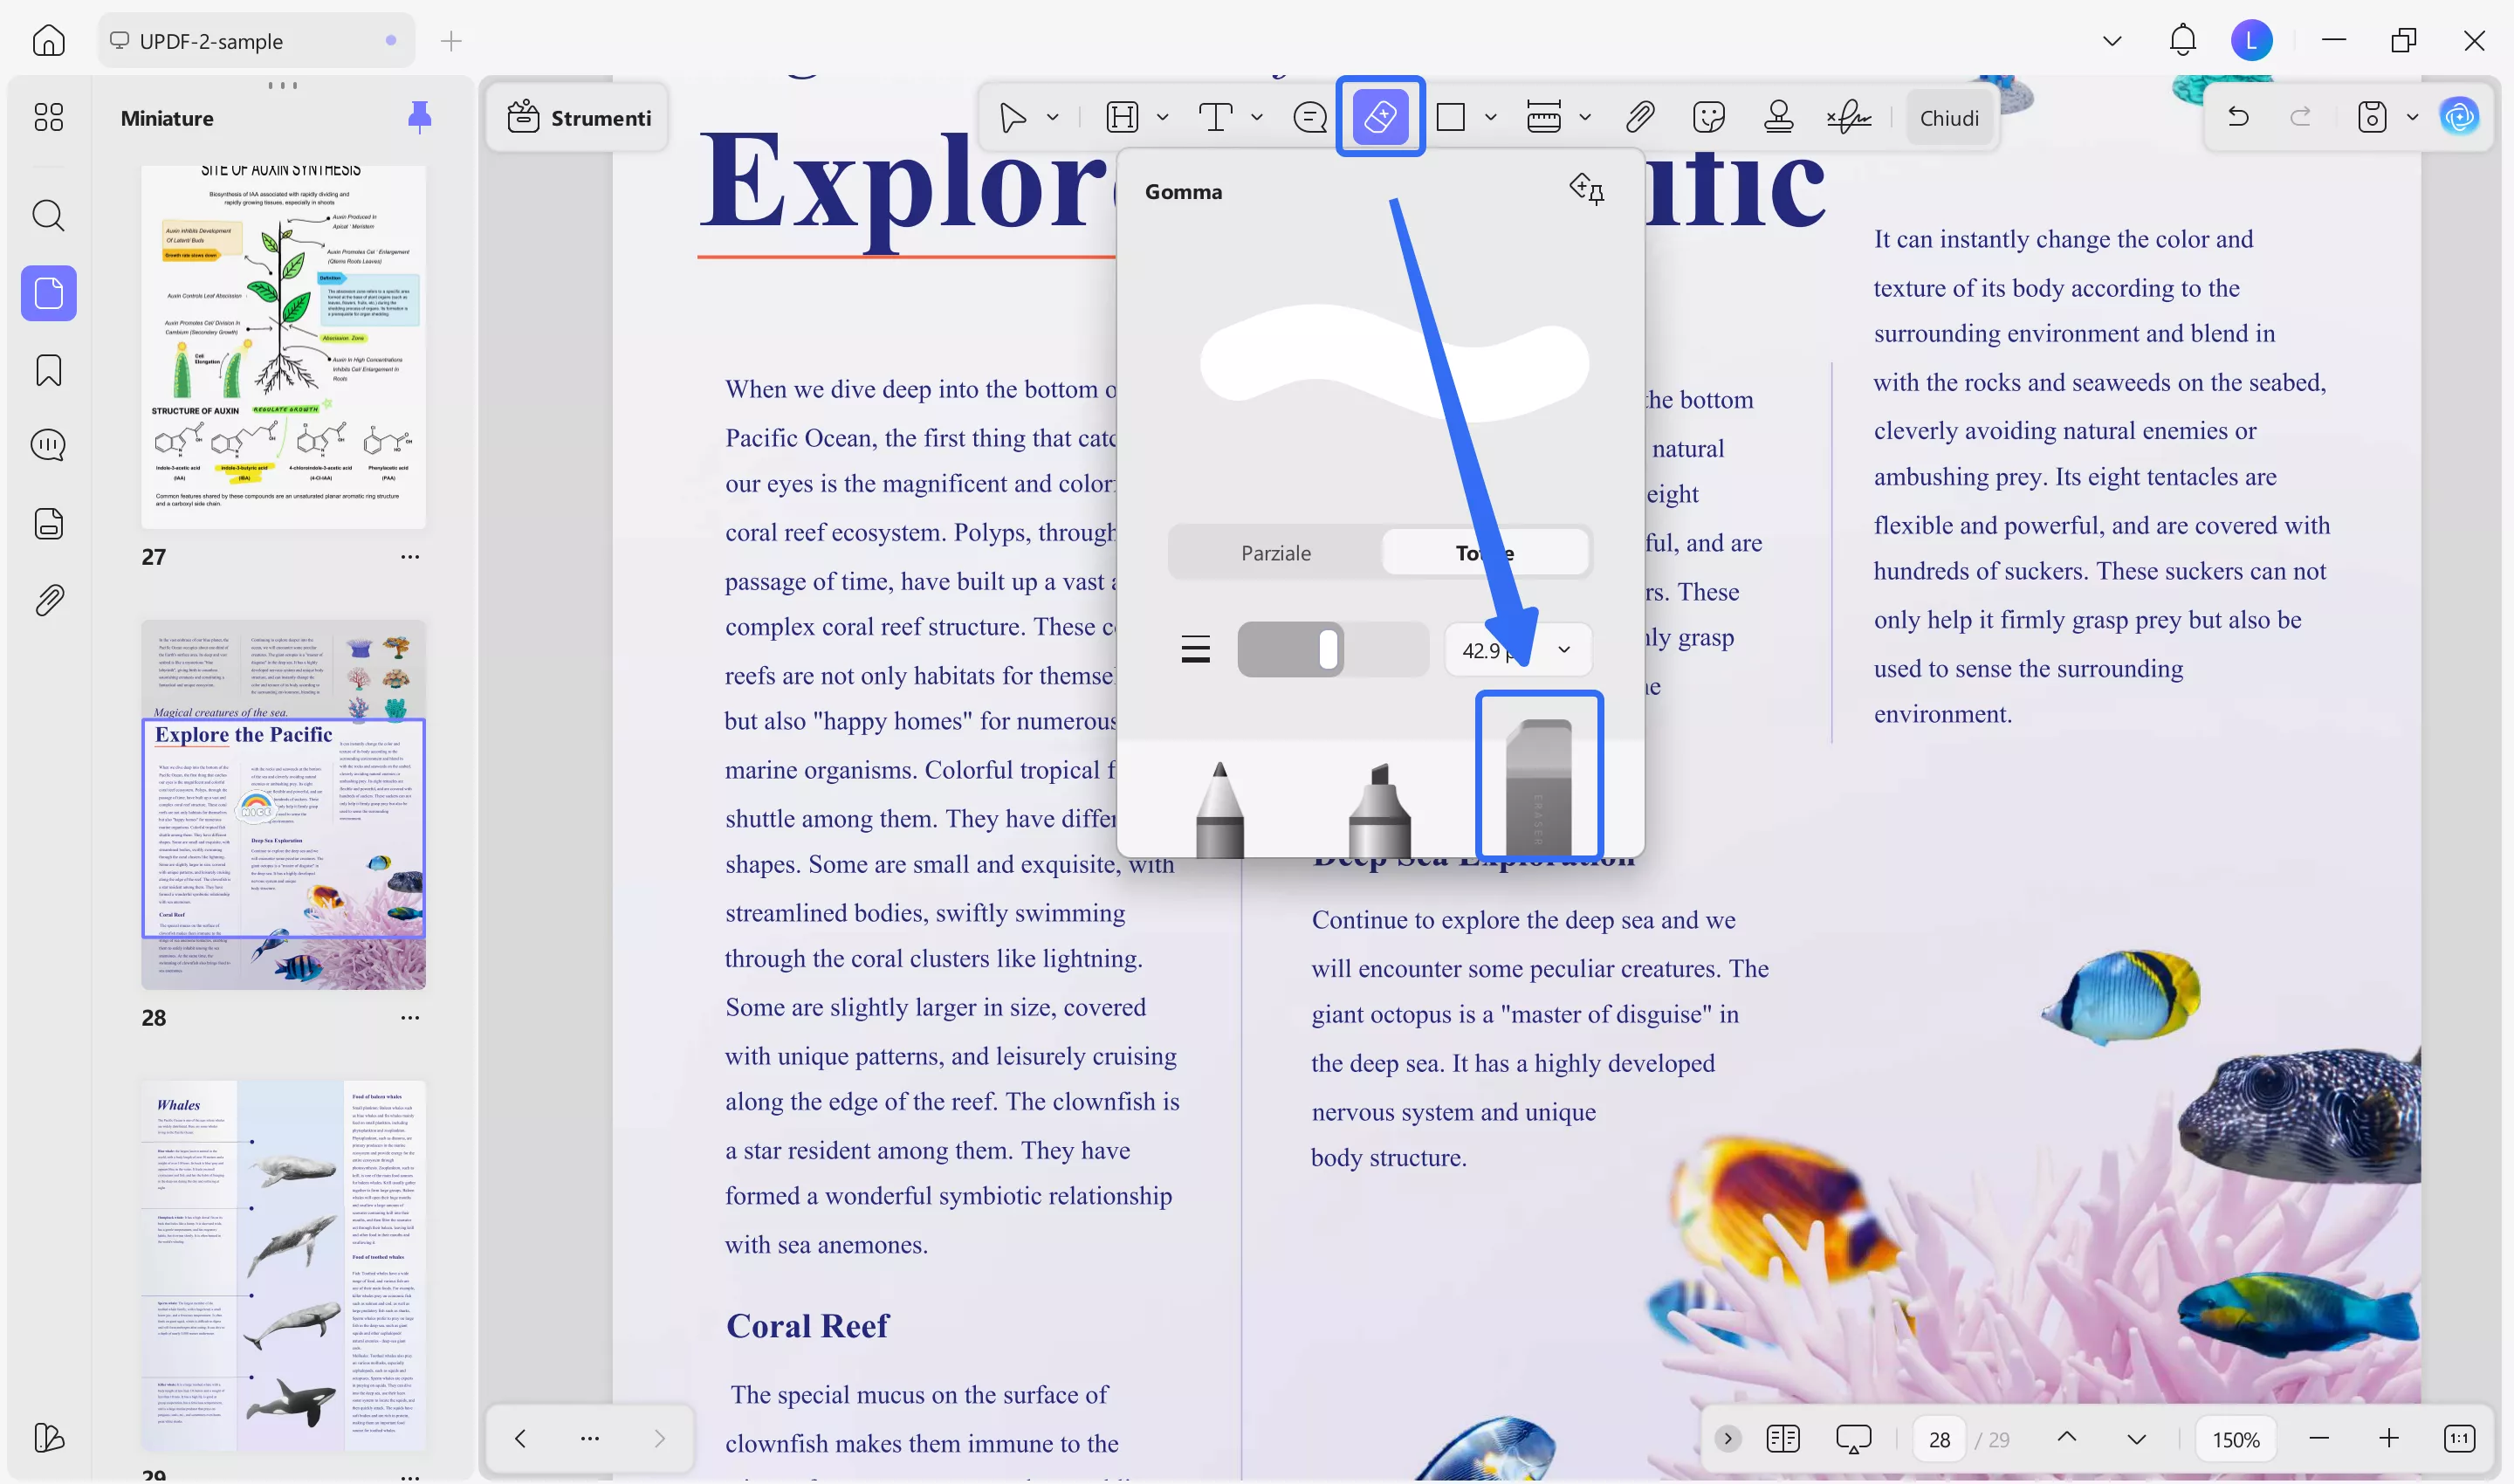Open the search panel in sidebar
Viewport: 2514px width, 1484px height.
pos(48,215)
